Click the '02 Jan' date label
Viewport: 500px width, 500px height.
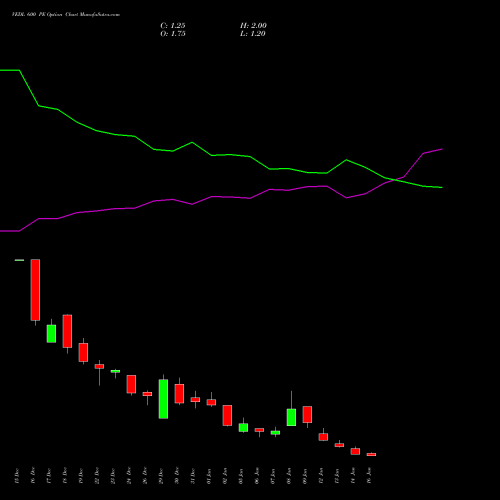click(x=225, y=476)
